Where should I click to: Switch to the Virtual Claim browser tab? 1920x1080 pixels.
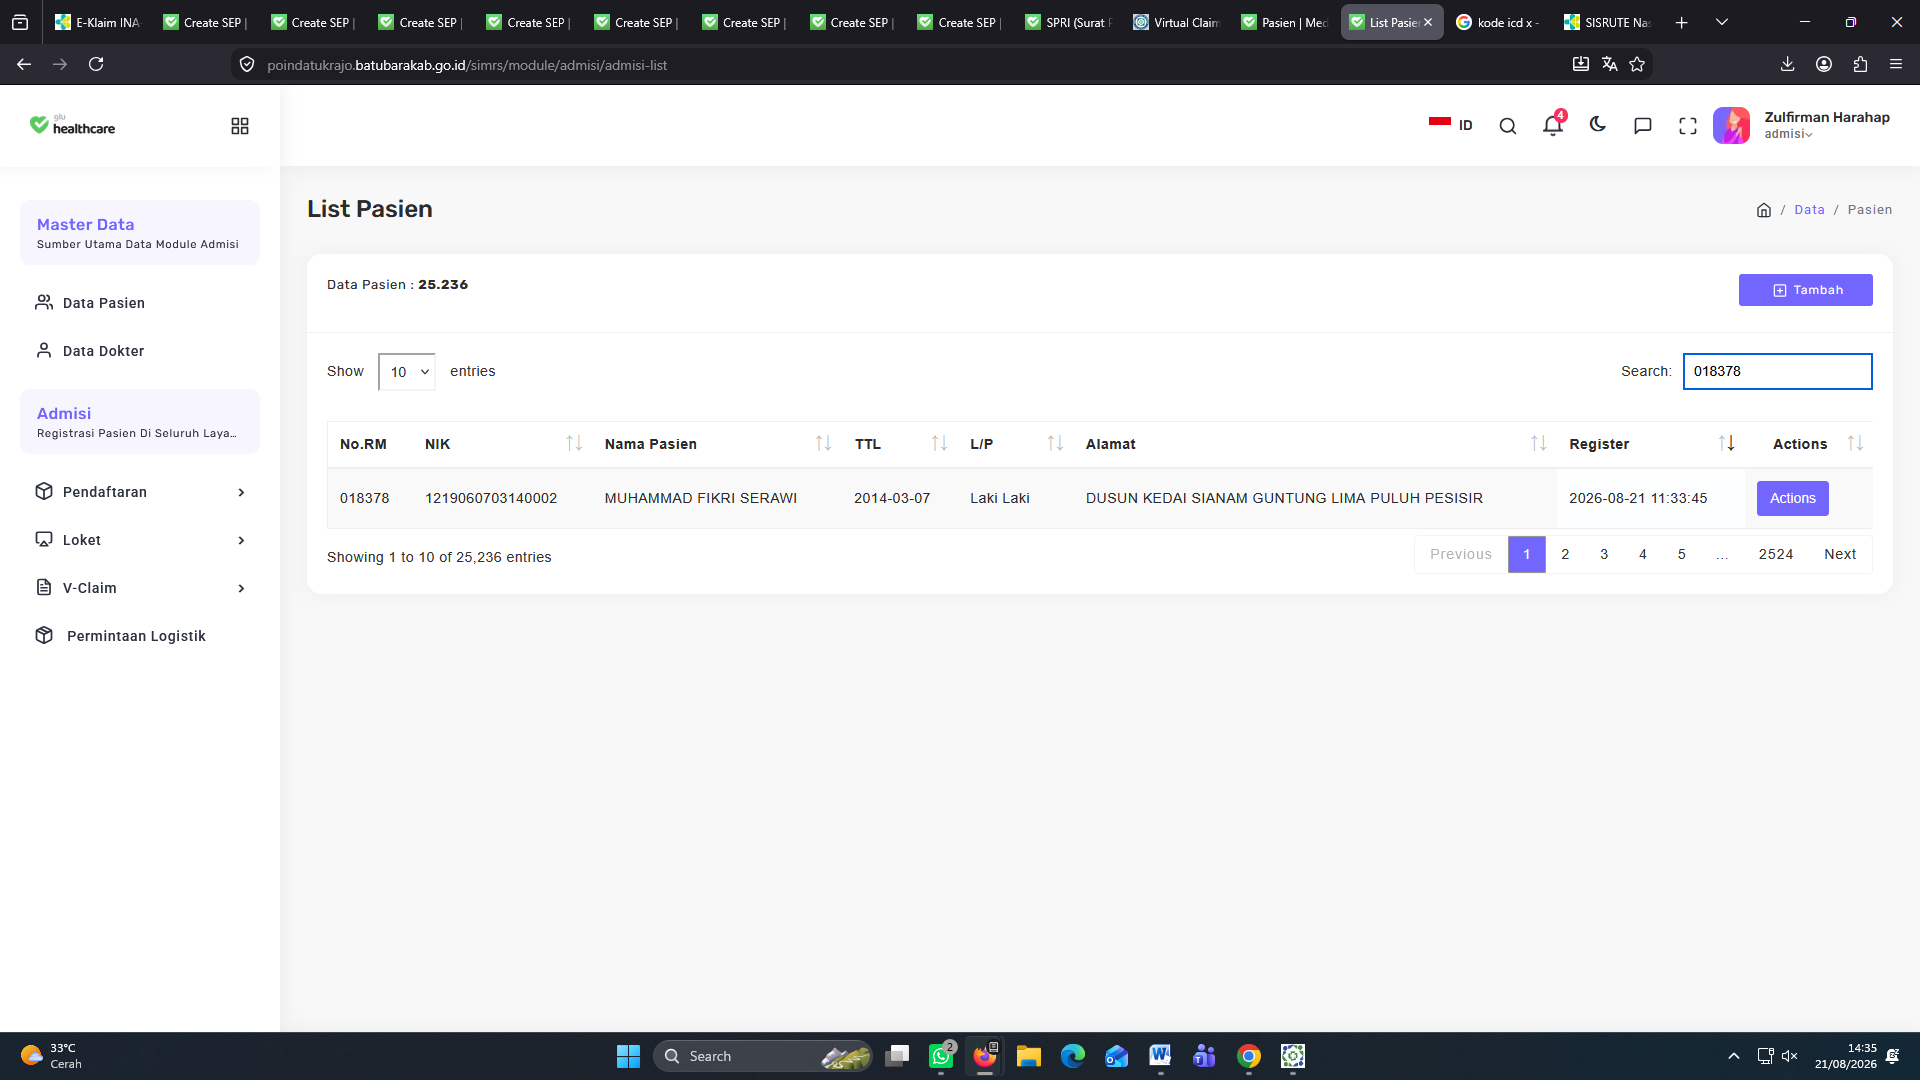(1177, 22)
